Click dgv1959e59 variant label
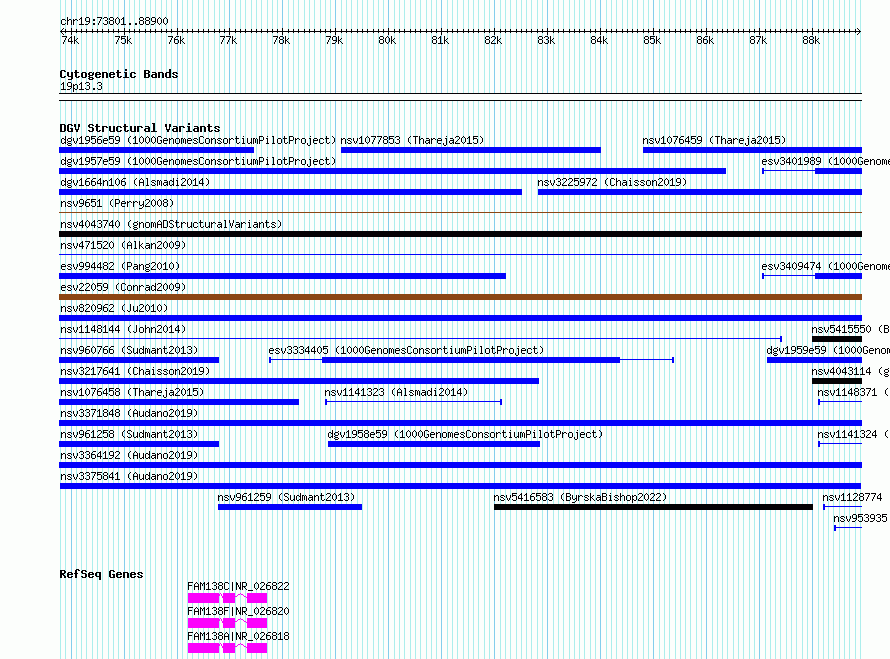 click(x=828, y=350)
